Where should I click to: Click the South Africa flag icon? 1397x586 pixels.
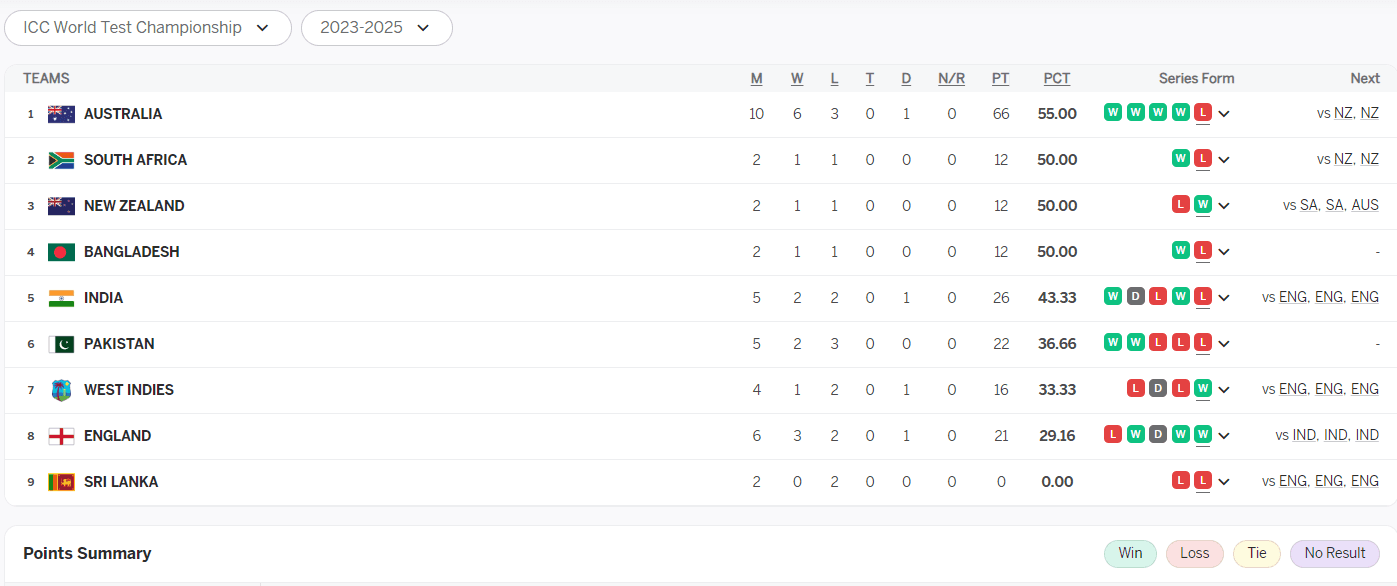(x=61, y=160)
